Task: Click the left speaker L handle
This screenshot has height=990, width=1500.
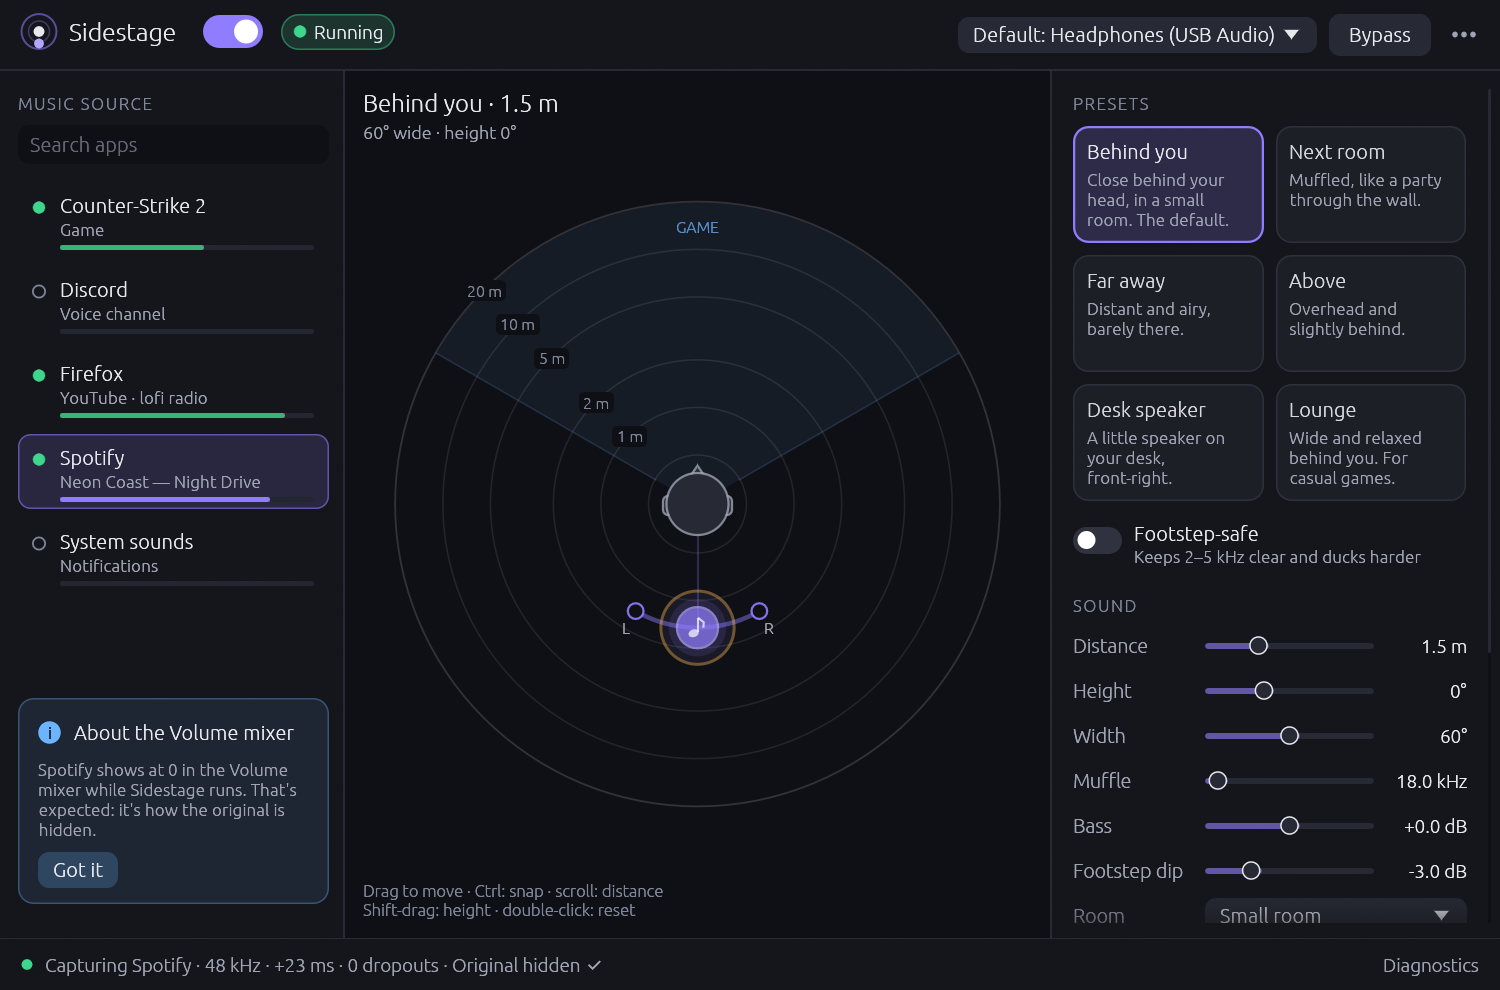Action: pos(635,611)
